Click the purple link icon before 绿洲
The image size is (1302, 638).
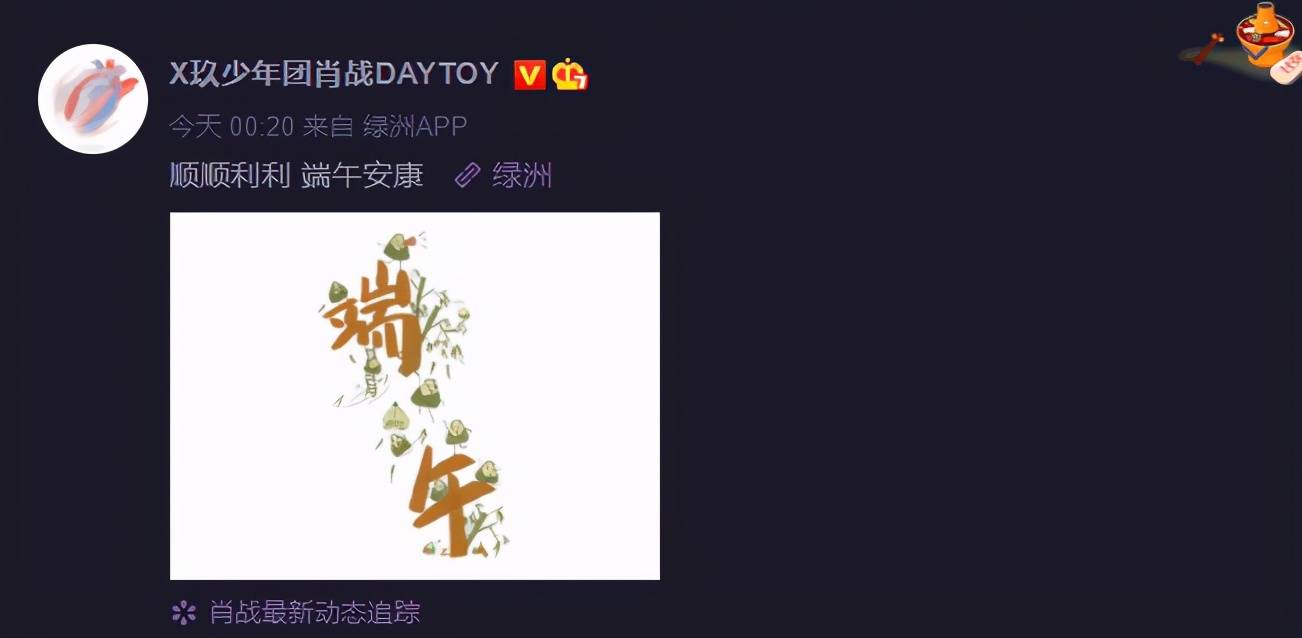pyautogui.click(x=467, y=176)
